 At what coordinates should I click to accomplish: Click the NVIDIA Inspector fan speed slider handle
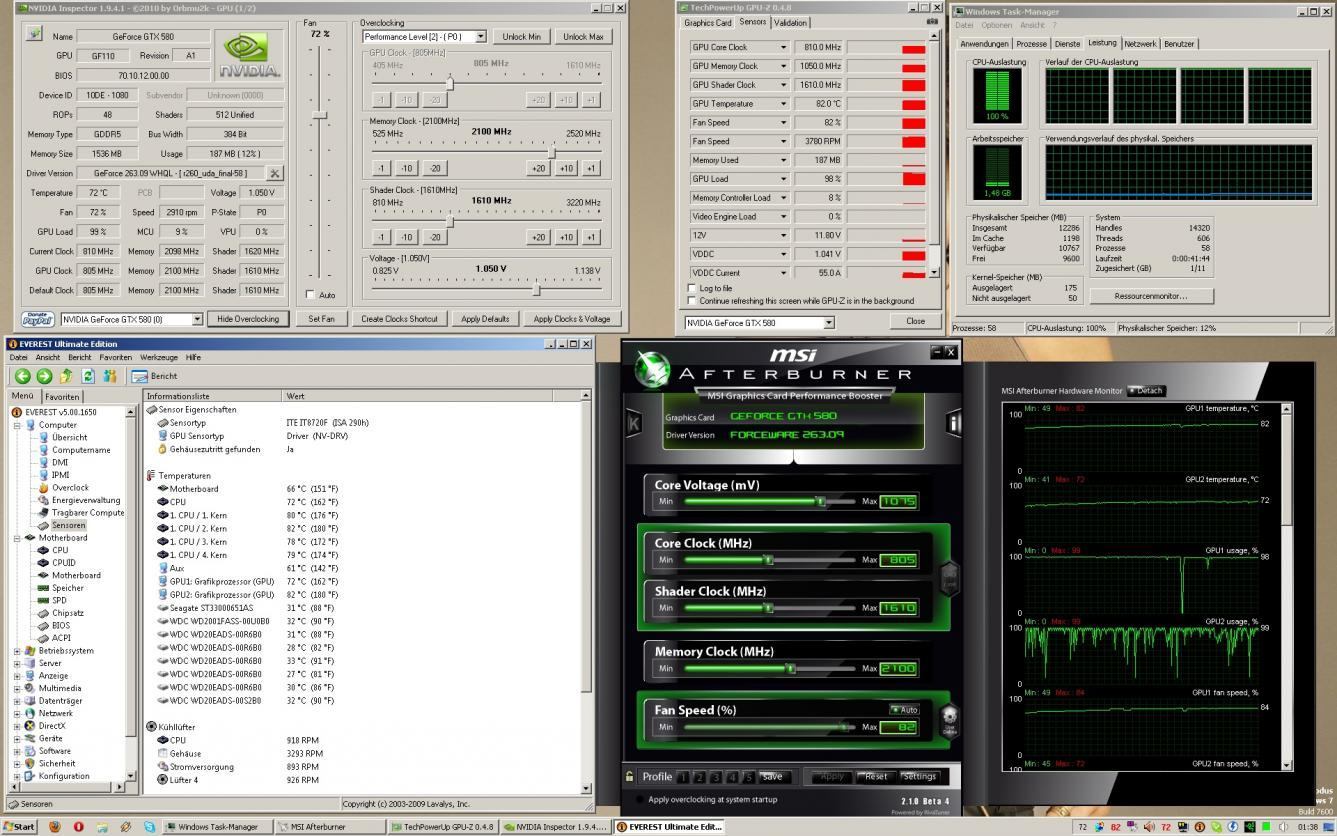point(319,115)
